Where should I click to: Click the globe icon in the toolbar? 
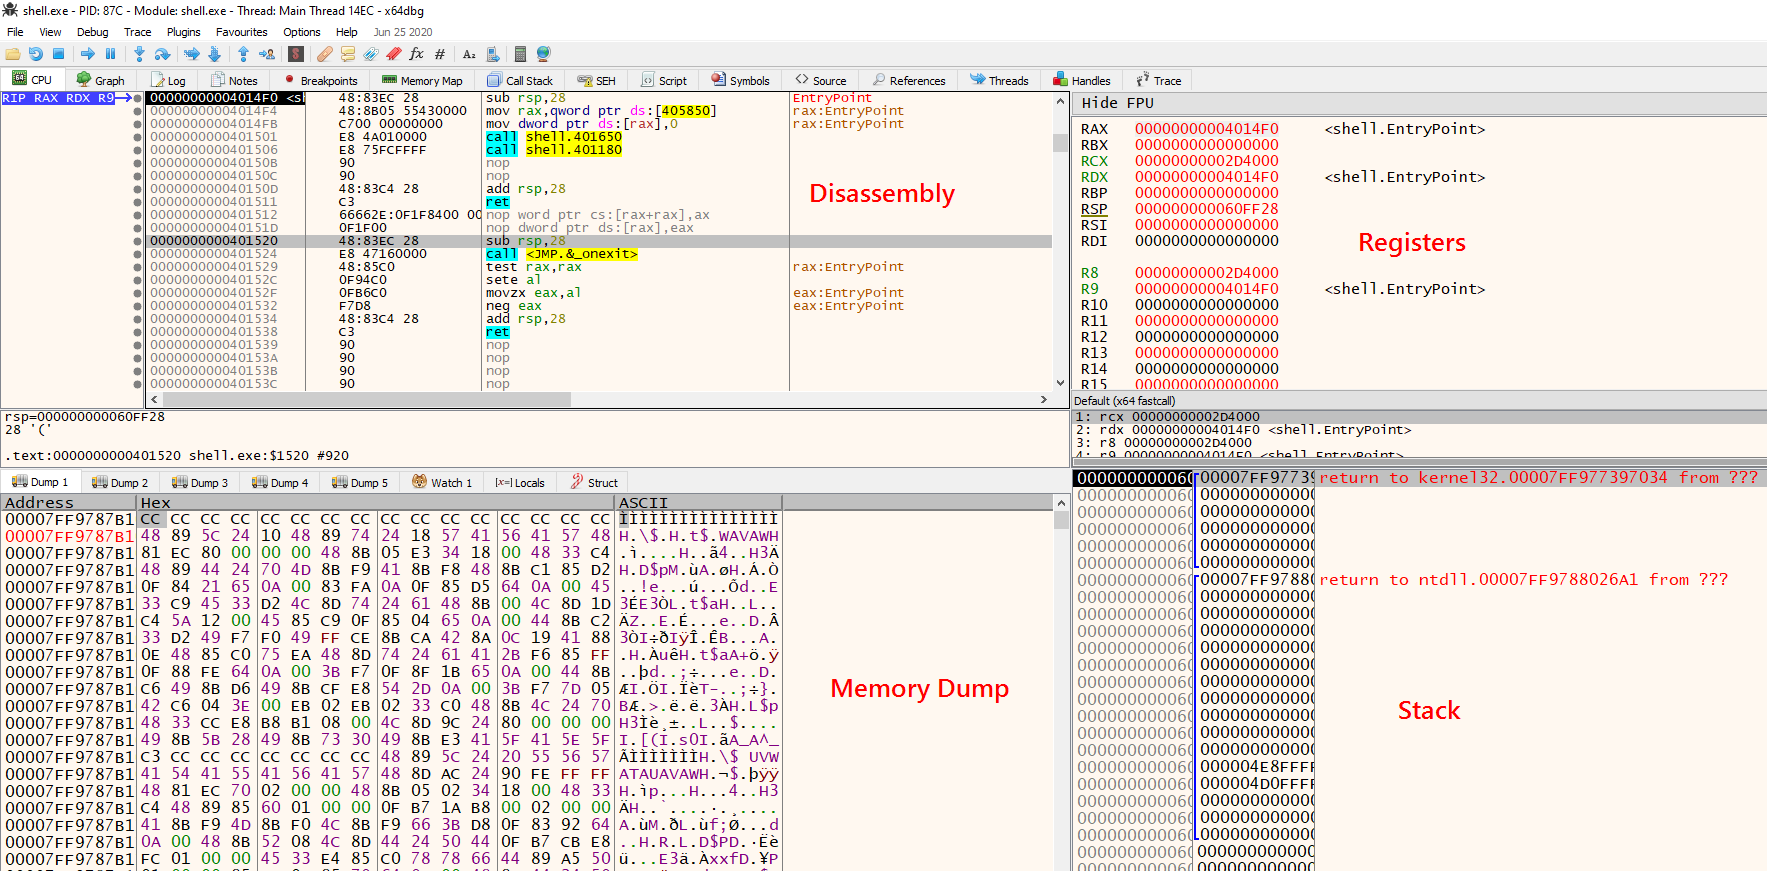pyautogui.click(x=544, y=54)
